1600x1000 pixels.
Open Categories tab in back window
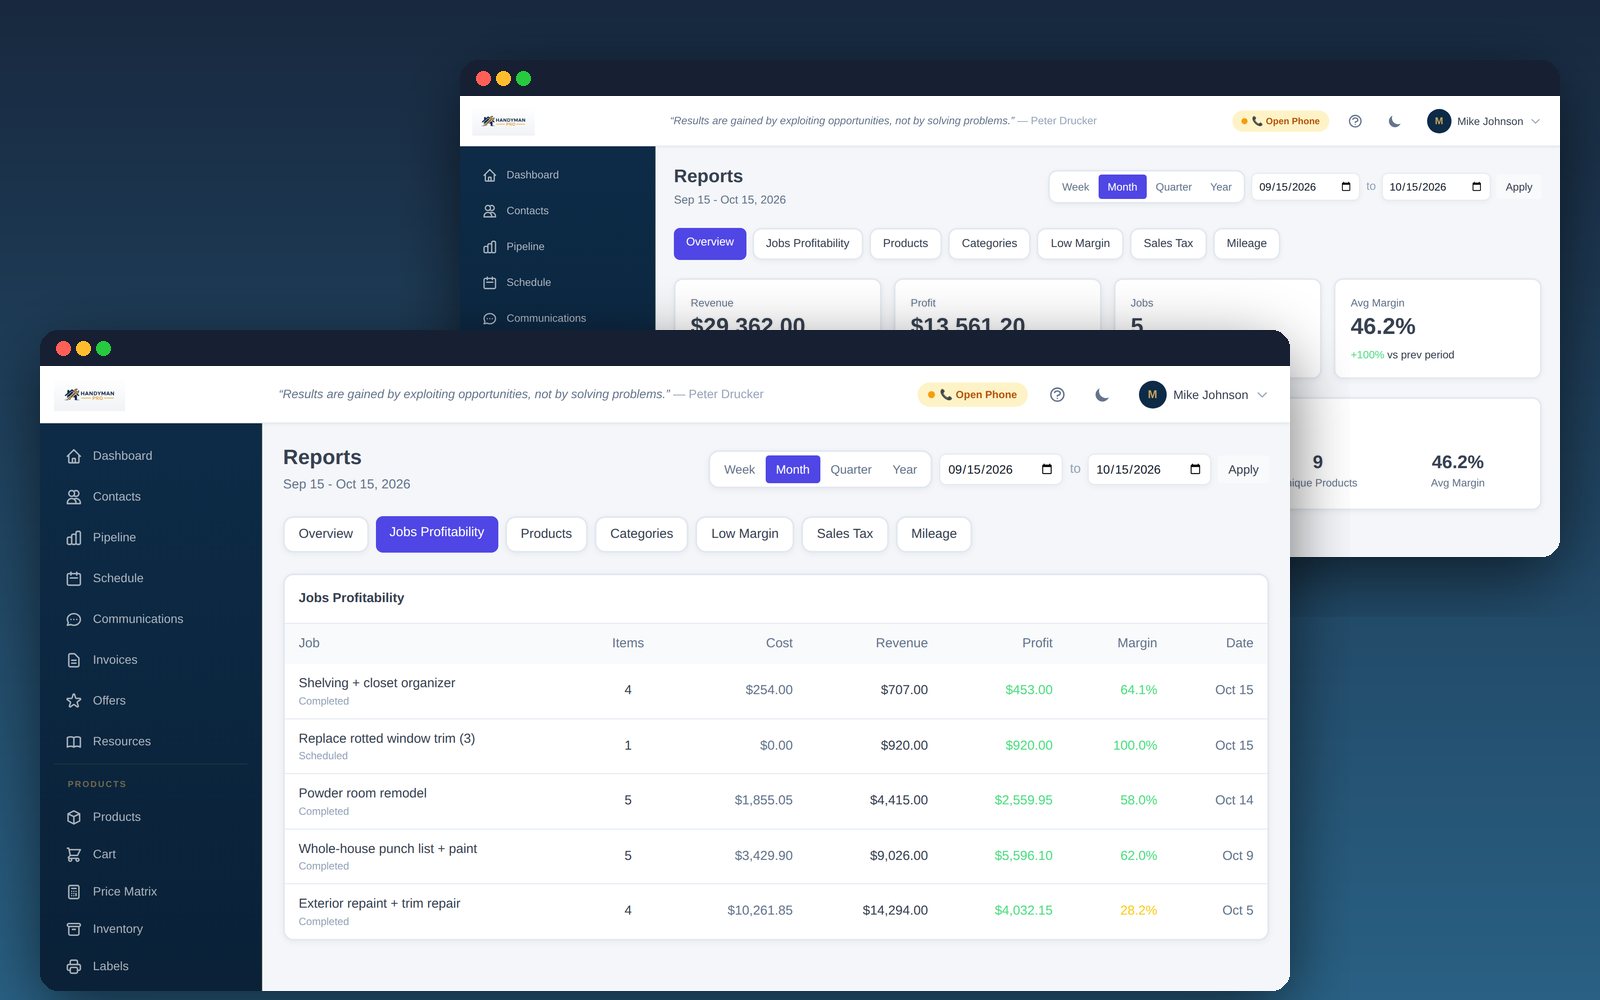989,244
